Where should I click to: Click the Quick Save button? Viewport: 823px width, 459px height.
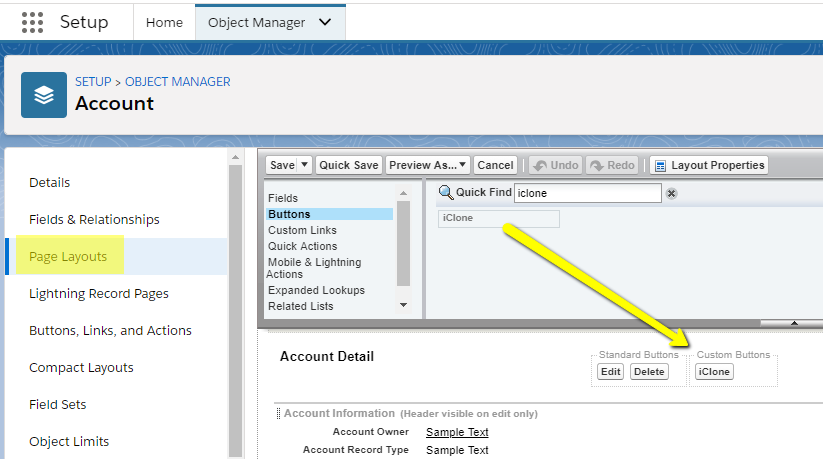point(349,165)
